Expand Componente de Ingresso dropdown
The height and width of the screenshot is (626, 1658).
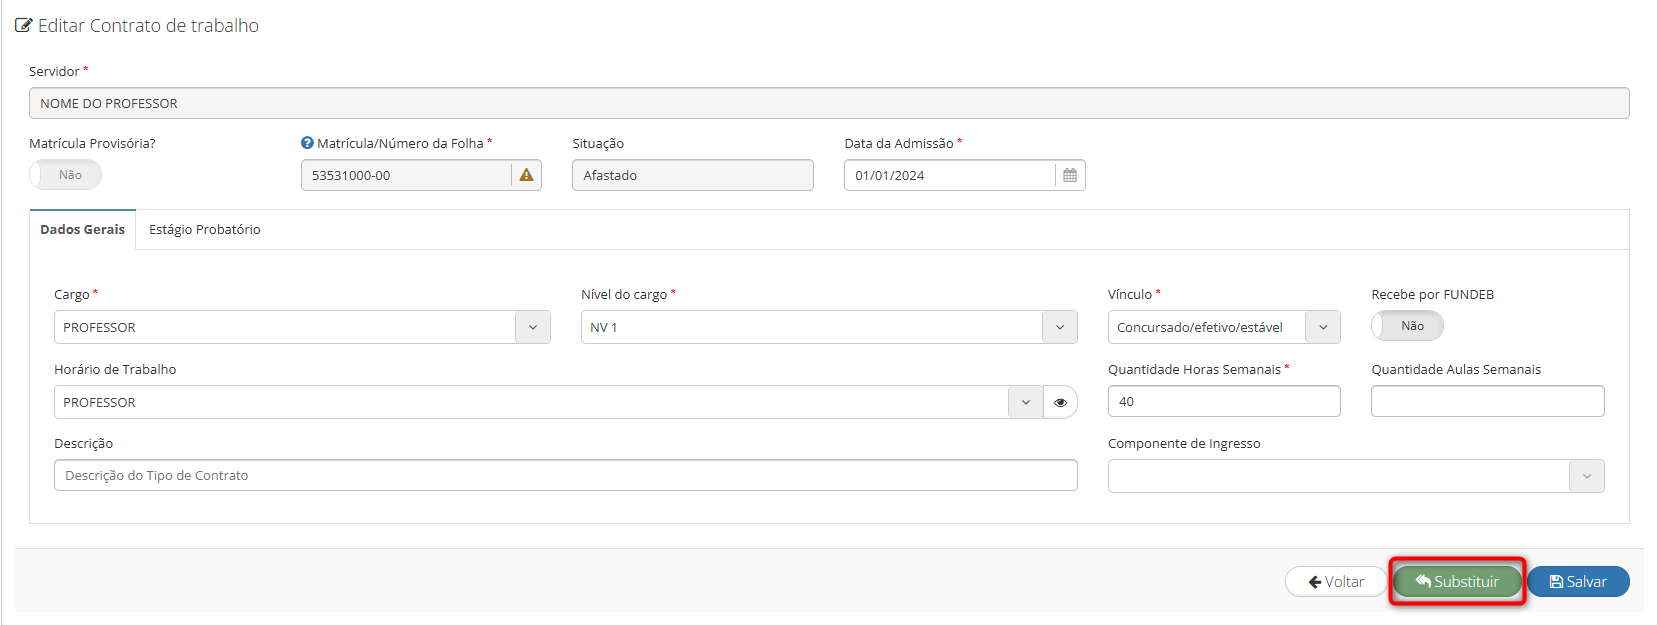coord(1586,476)
